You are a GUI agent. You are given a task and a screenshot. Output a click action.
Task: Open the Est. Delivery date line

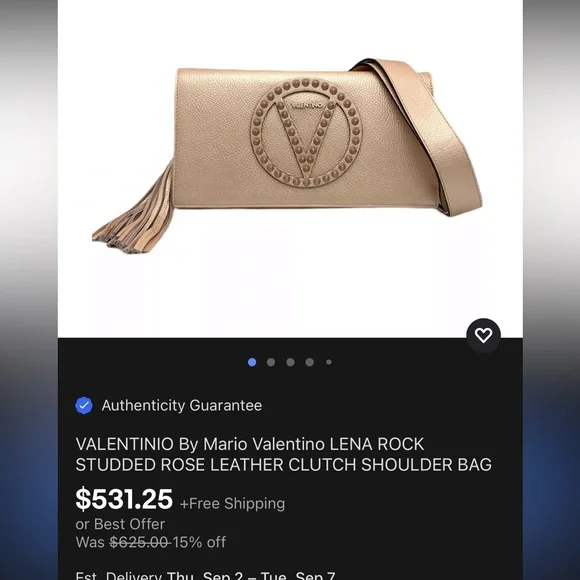[205, 575]
